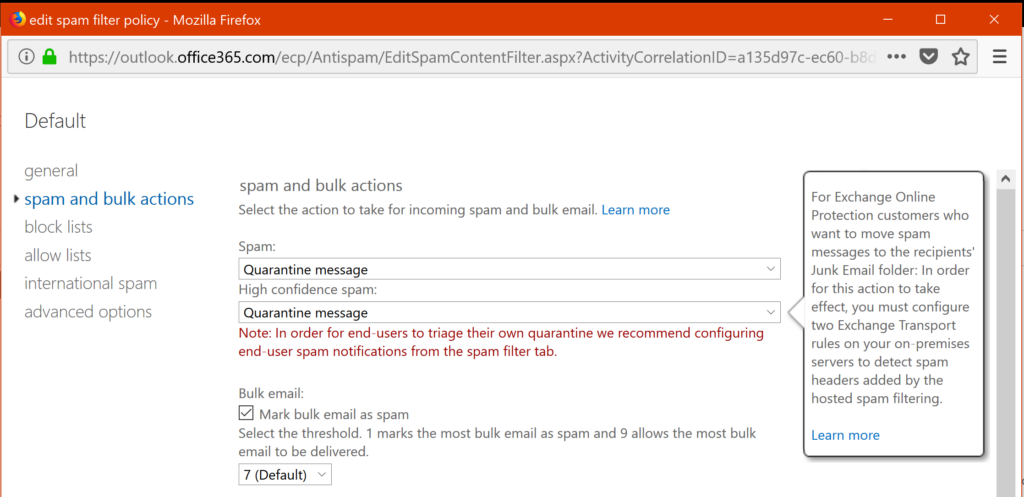
Task: Bookmark this page with star icon
Action: [x=960, y=57]
